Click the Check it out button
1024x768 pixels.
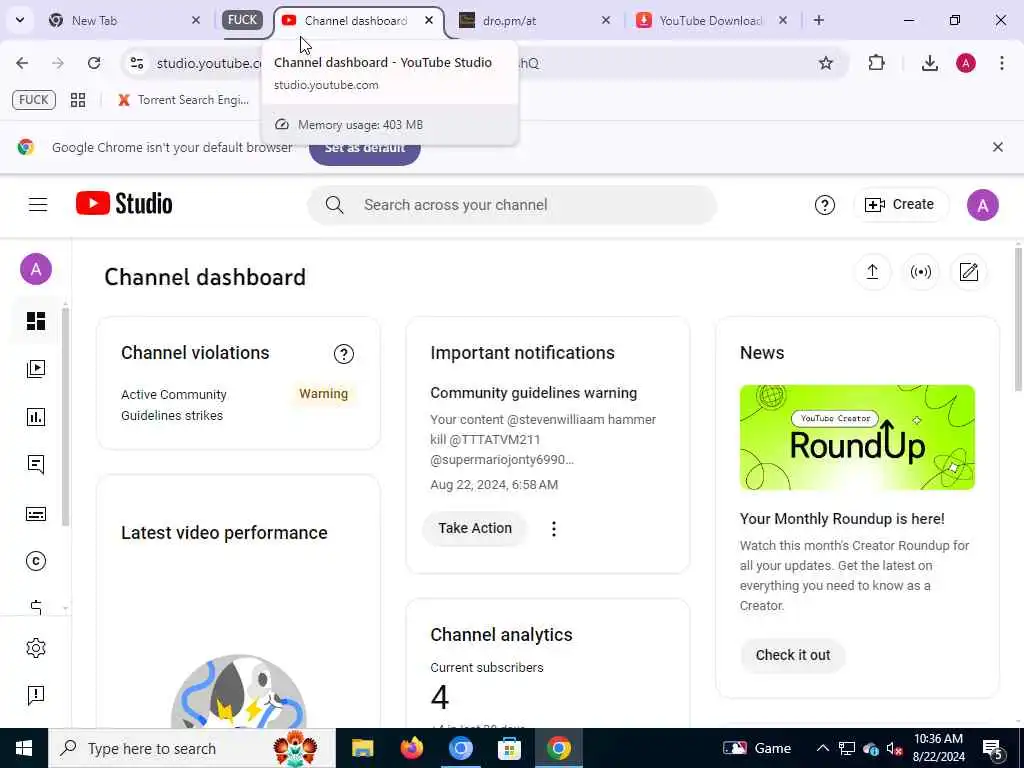(793, 655)
